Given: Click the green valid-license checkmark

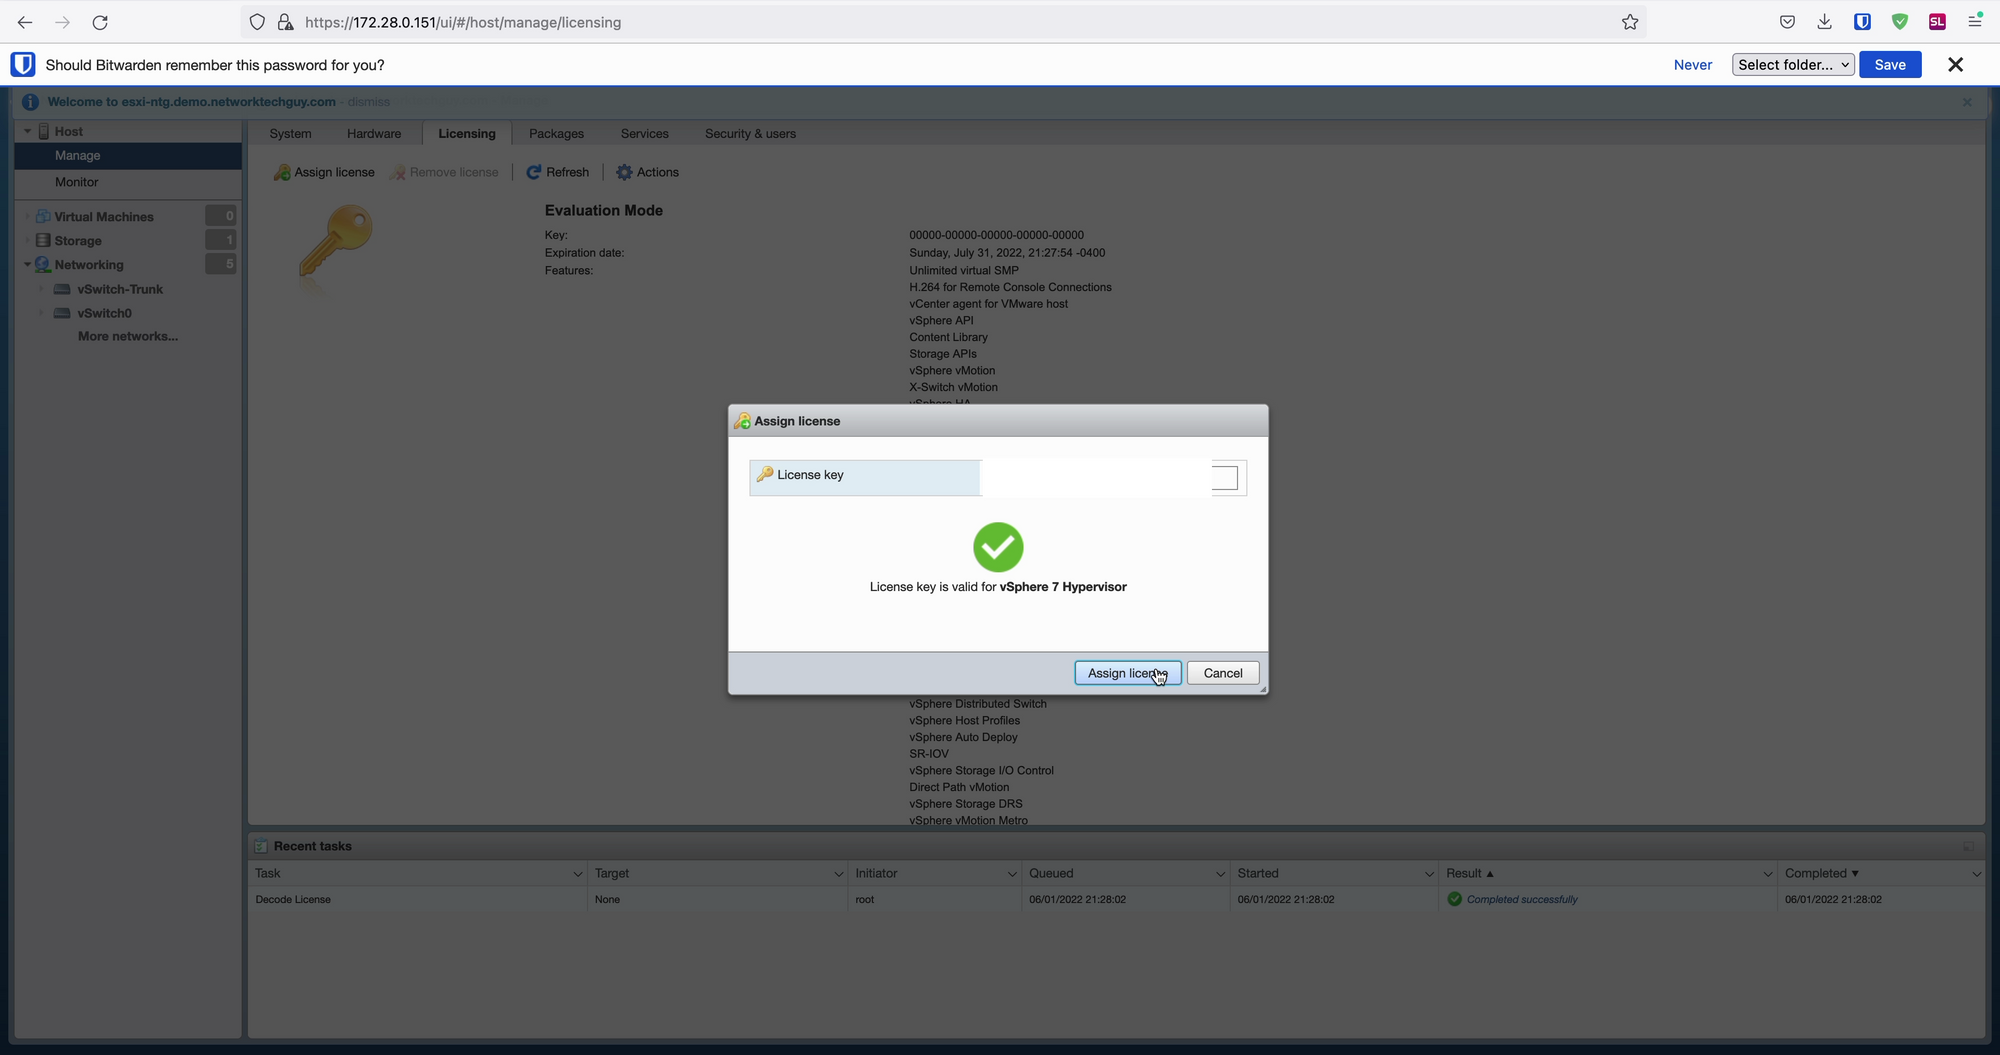Looking at the screenshot, I should click(998, 547).
